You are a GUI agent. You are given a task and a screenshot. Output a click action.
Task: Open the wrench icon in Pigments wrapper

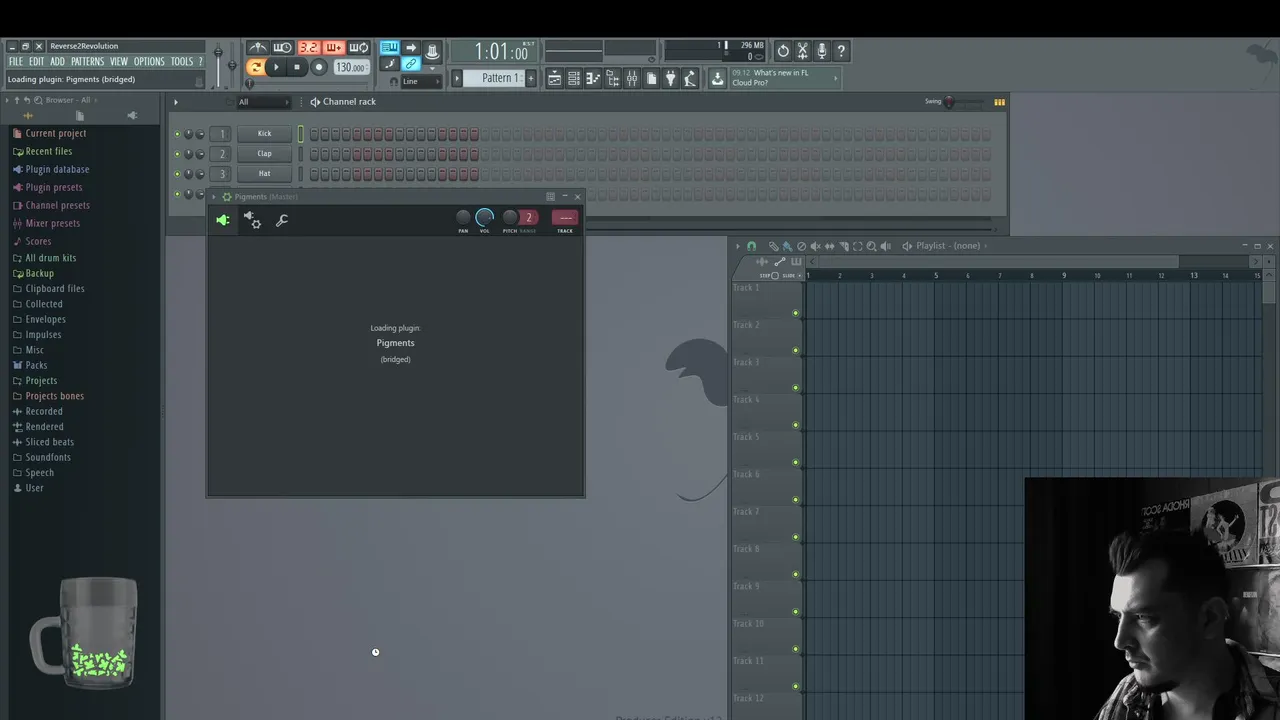pyautogui.click(x=282, y=220)
